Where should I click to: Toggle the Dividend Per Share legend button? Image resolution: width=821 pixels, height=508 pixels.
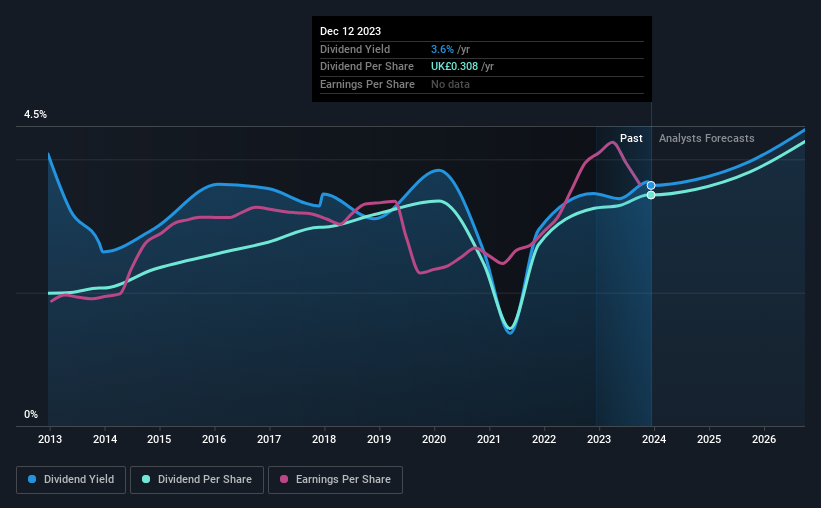click(197, 480)
